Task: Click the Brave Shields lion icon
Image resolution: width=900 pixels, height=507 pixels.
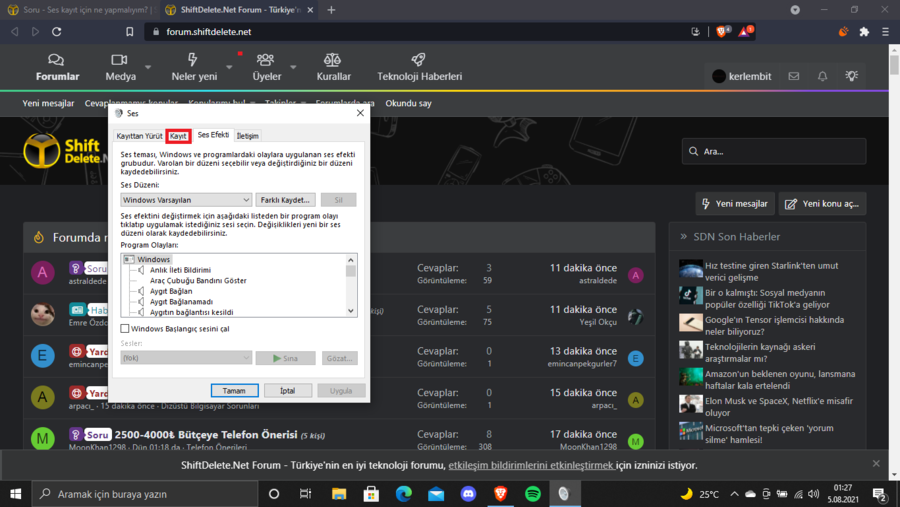Action: (722, 32)
